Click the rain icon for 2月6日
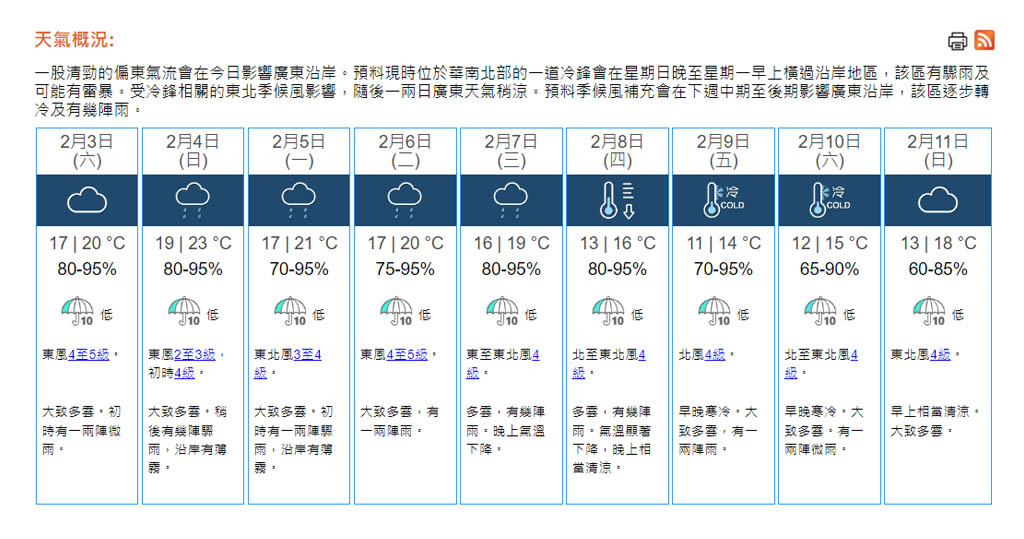 (x=404, y=201)
